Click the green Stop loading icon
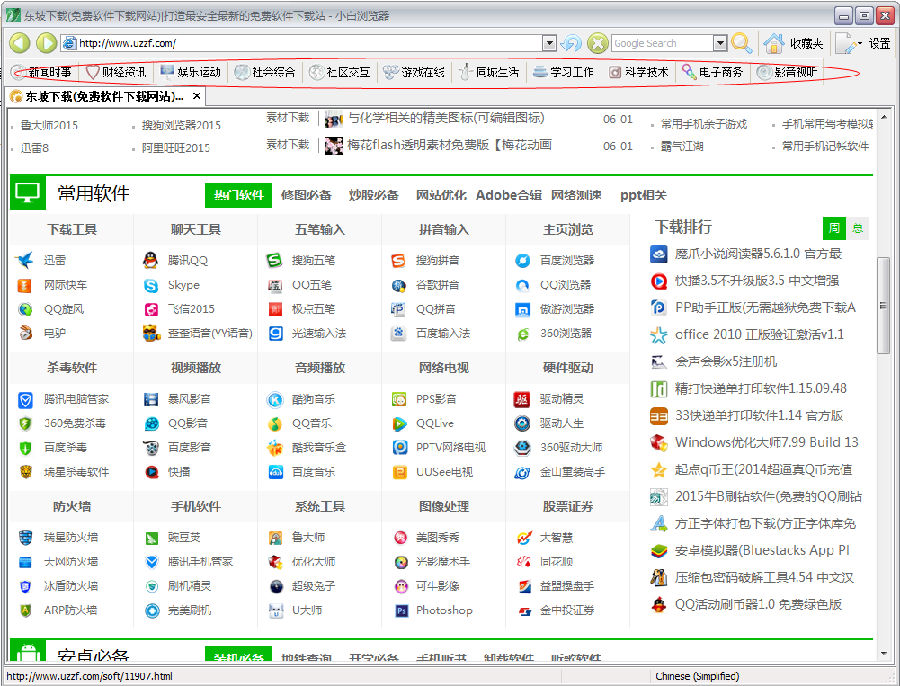This screenshot has width=900, height=686. coord(598,43)
